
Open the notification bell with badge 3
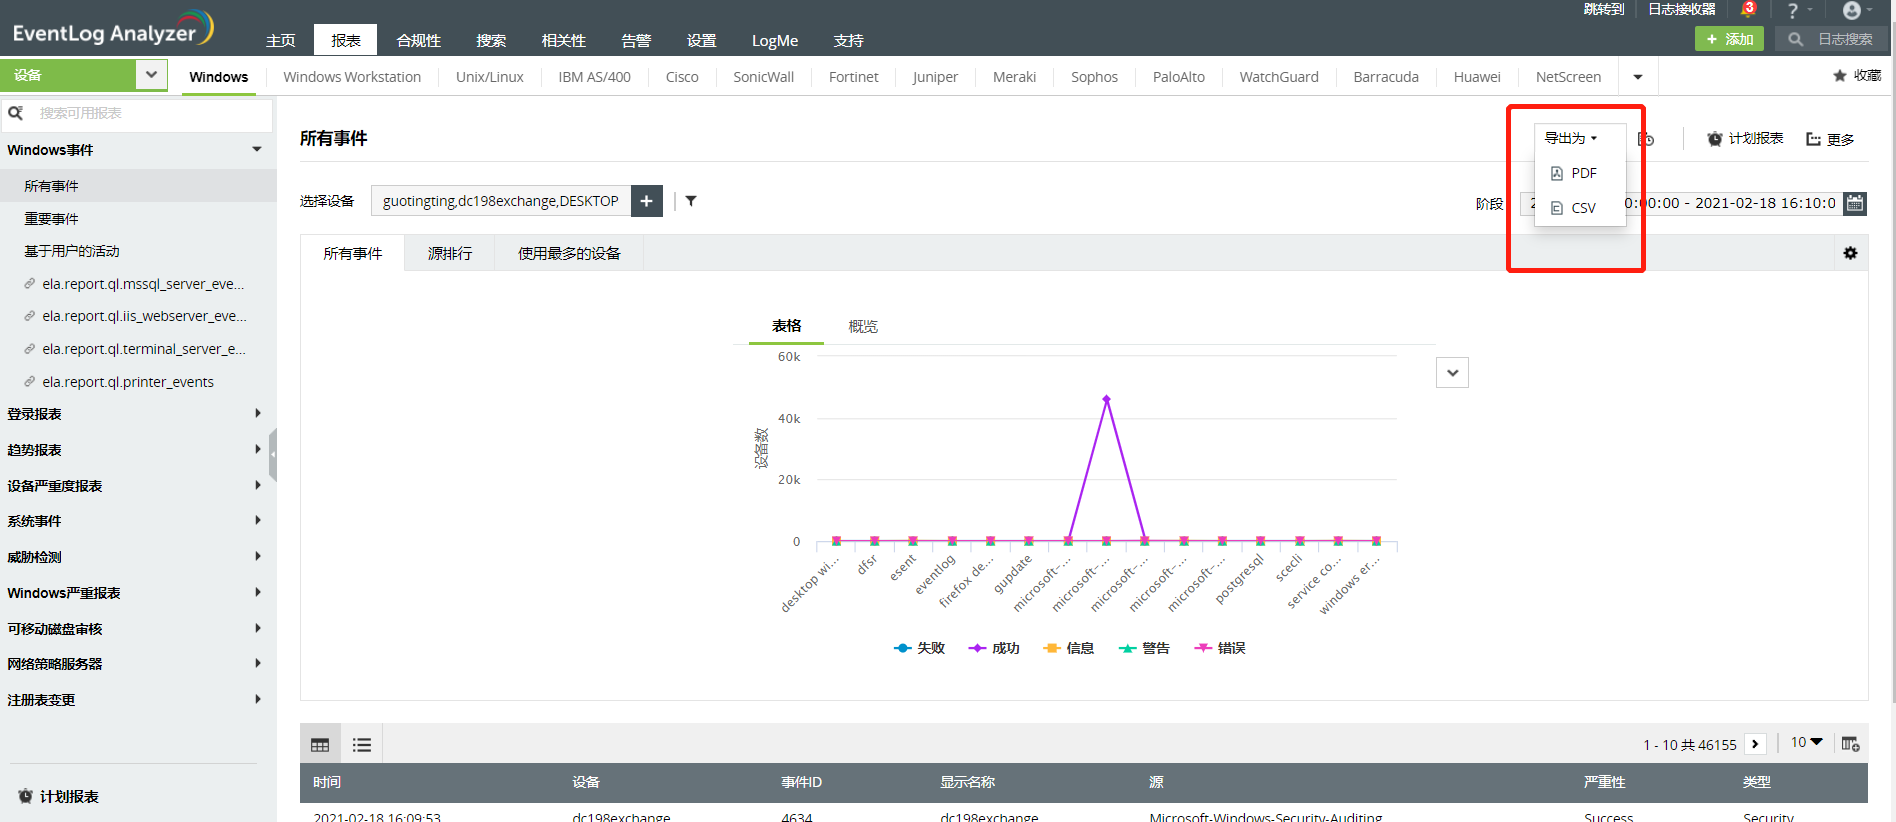click(1748, 9)
